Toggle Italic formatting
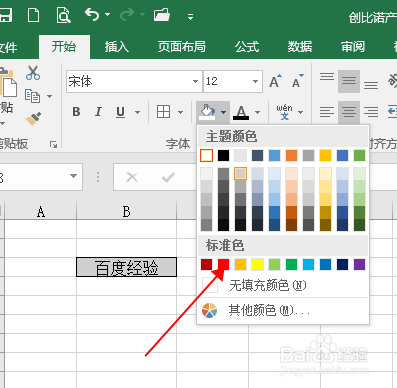397x388 pixels. pos(98,112)
